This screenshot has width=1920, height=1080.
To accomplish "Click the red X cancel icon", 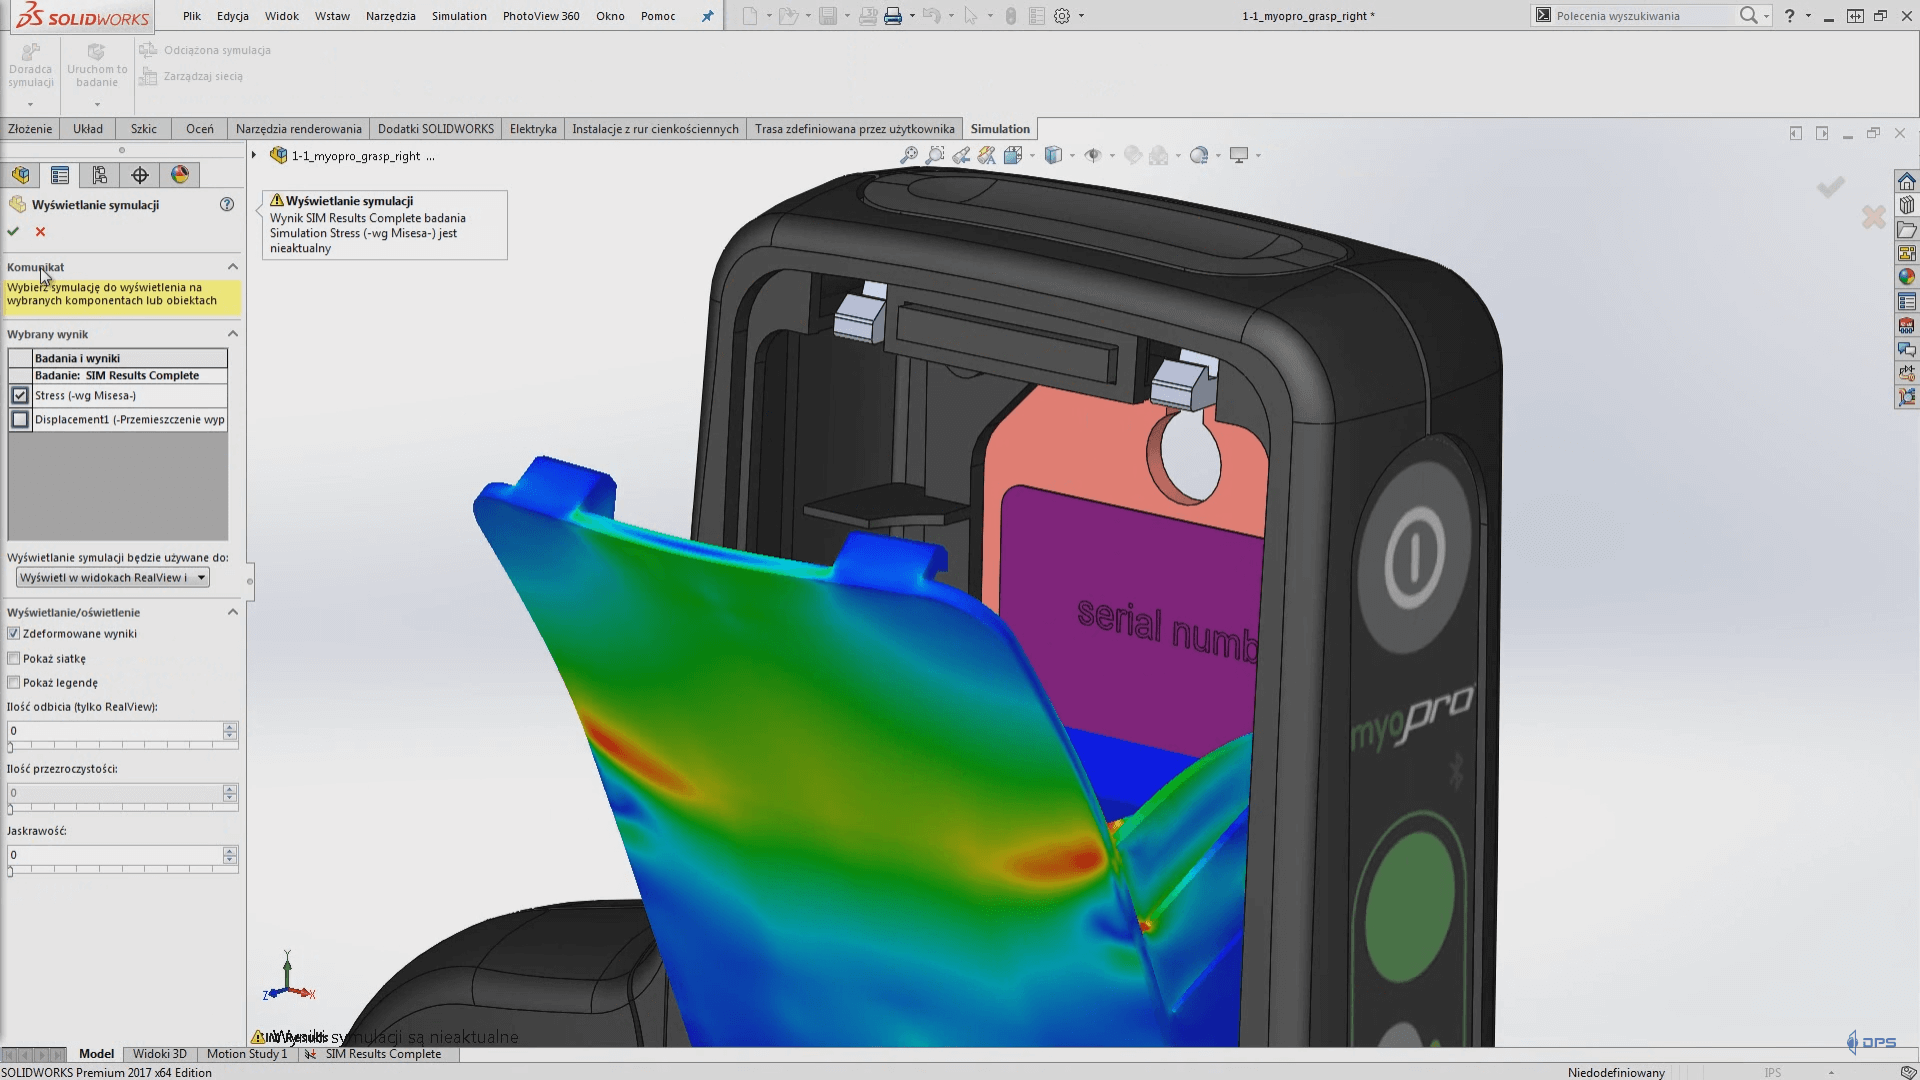I will (40, 232).
